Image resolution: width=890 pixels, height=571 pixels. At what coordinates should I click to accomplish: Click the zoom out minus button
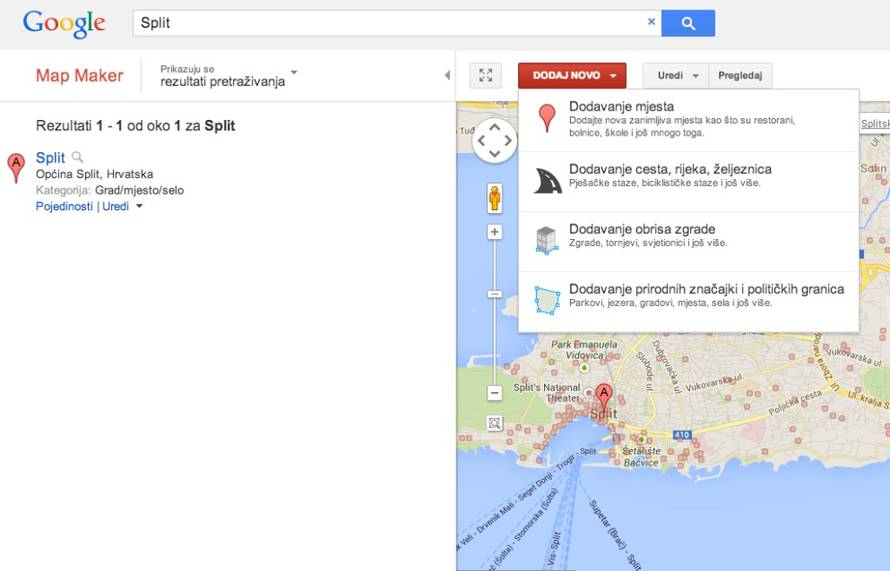494,393
